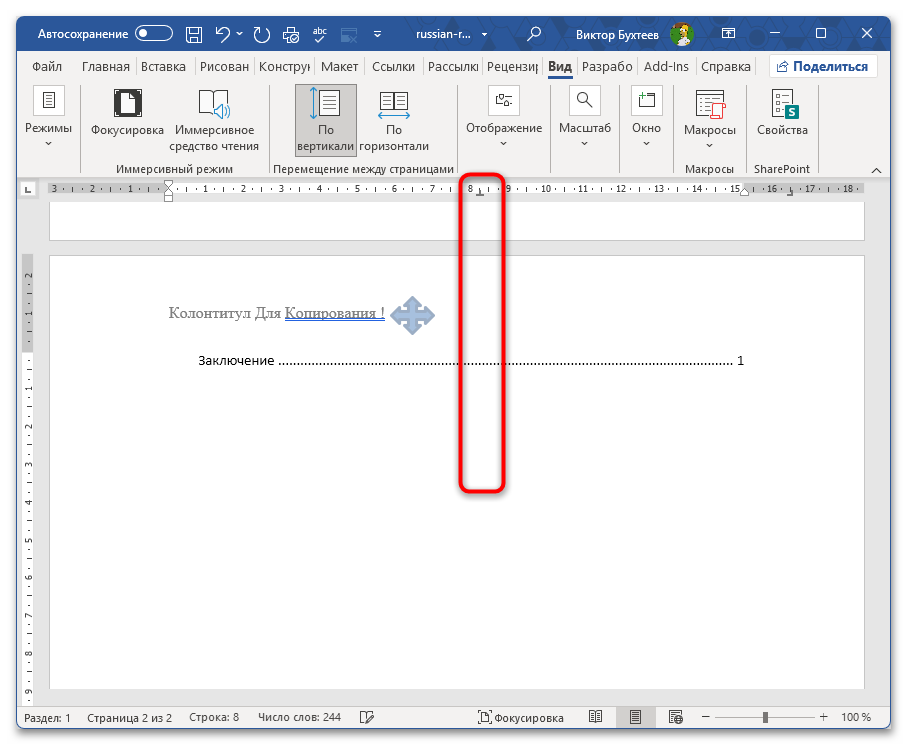Click the Share button
This screenshot has height=745, width=907.
(x=823, y=67)
